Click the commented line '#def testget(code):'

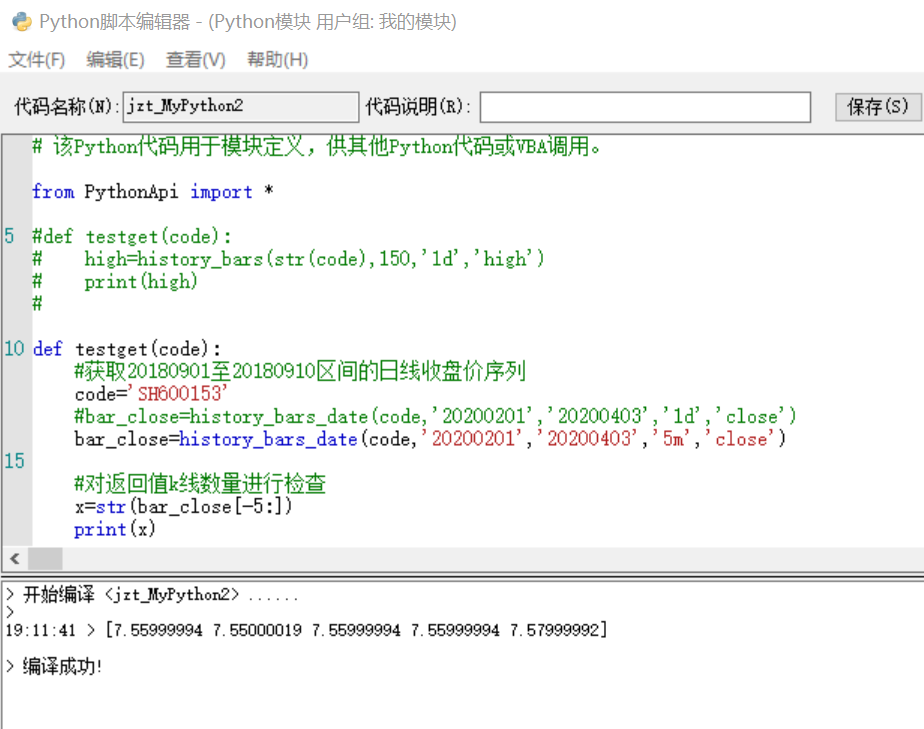(132, 237)
